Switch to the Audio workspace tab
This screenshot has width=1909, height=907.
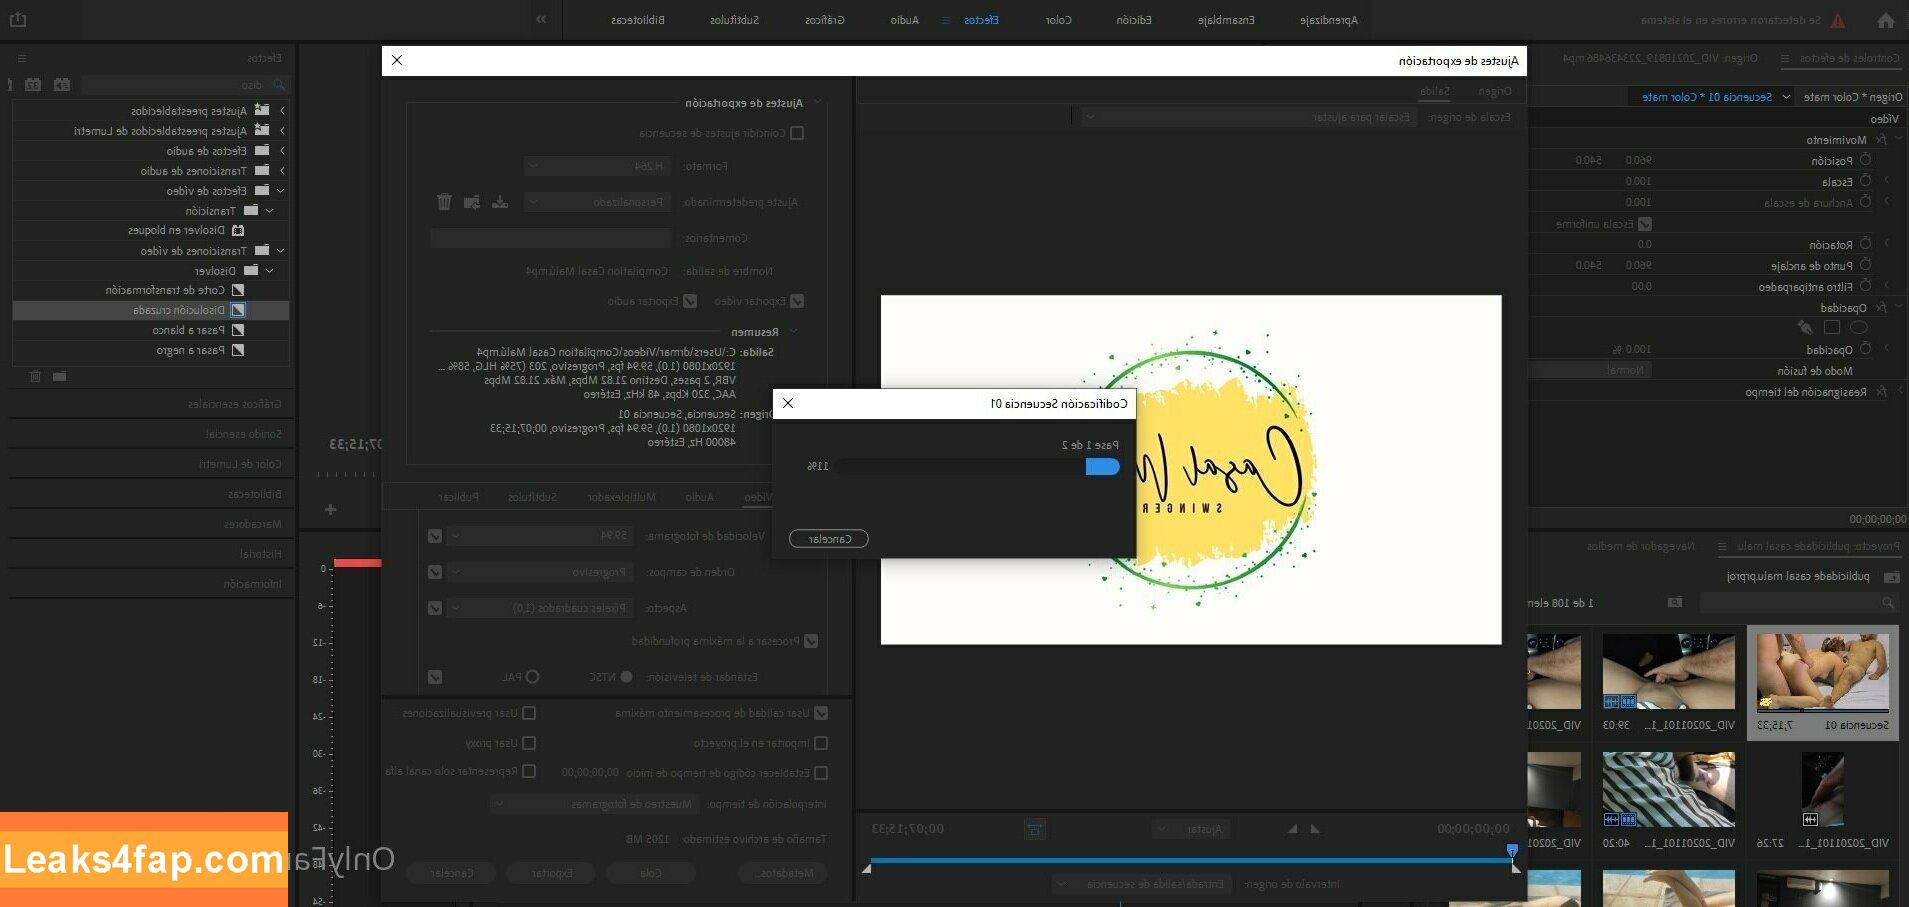(905, 20)
